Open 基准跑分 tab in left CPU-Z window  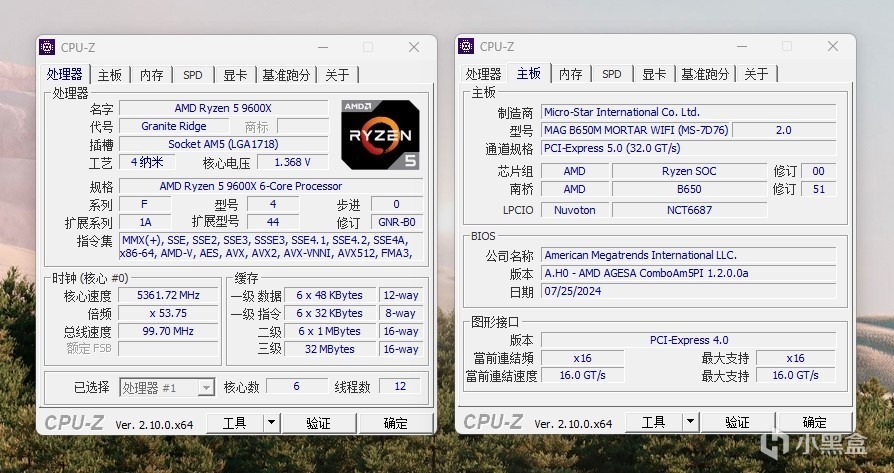click(x=286, y=75)
